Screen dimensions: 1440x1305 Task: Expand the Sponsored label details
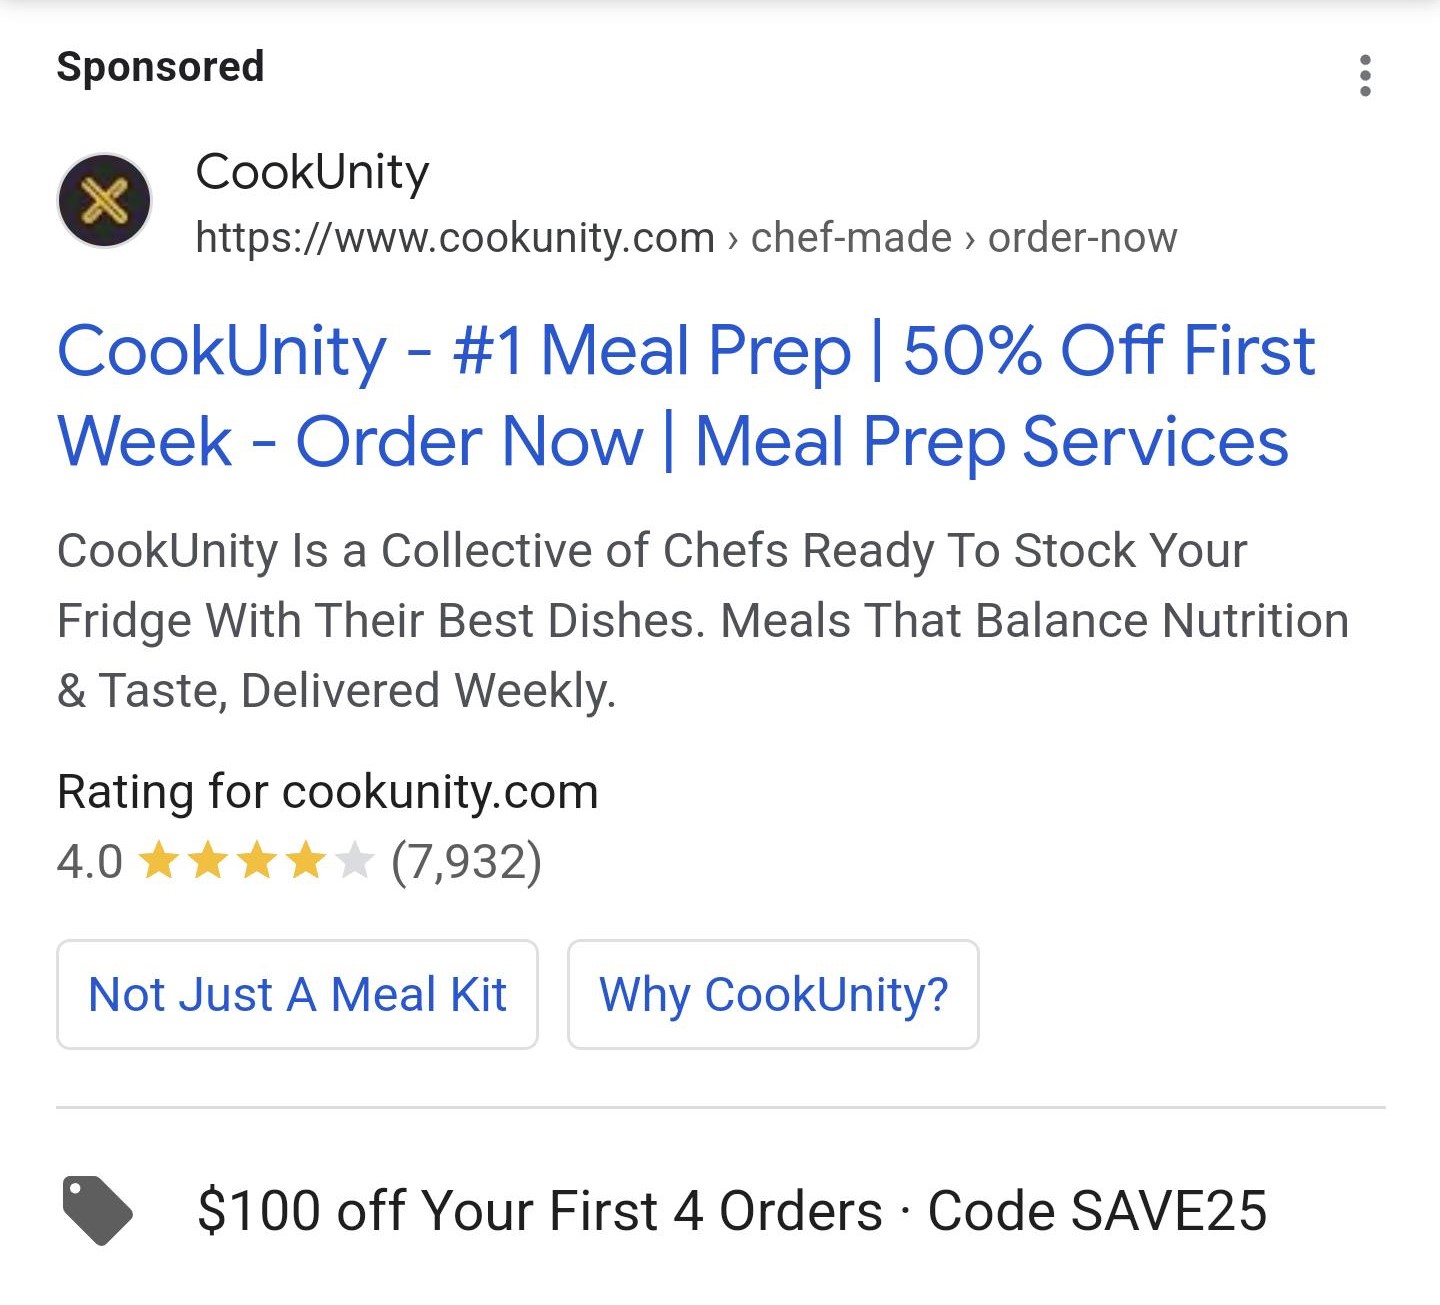pos(160,66)
